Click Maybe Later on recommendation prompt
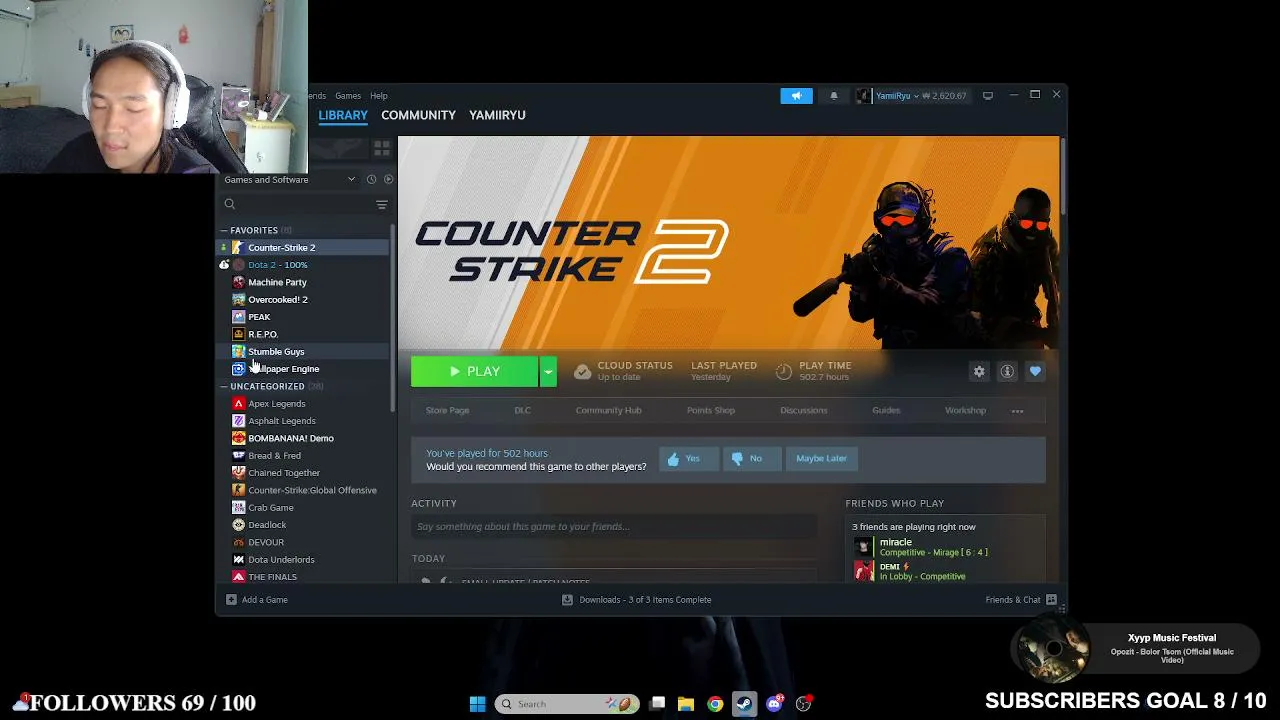This screenshot has height=720, width=1280. pos(821,458)
